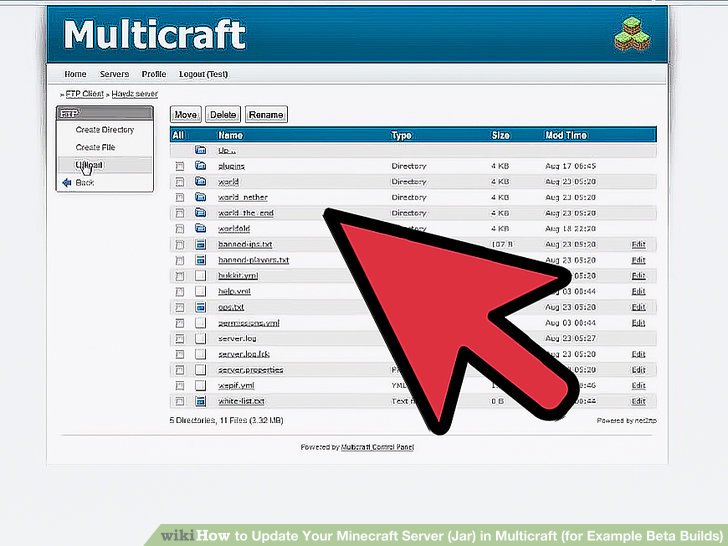Check the white-list.txt checkbox
This screenshot has height=546, width=728.
180,402
